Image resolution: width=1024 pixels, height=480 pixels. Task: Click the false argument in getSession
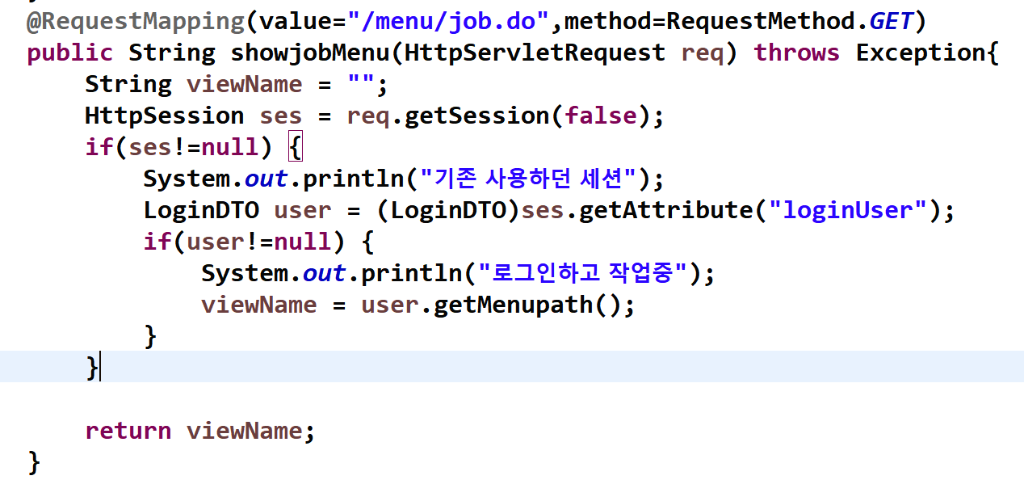601,116
